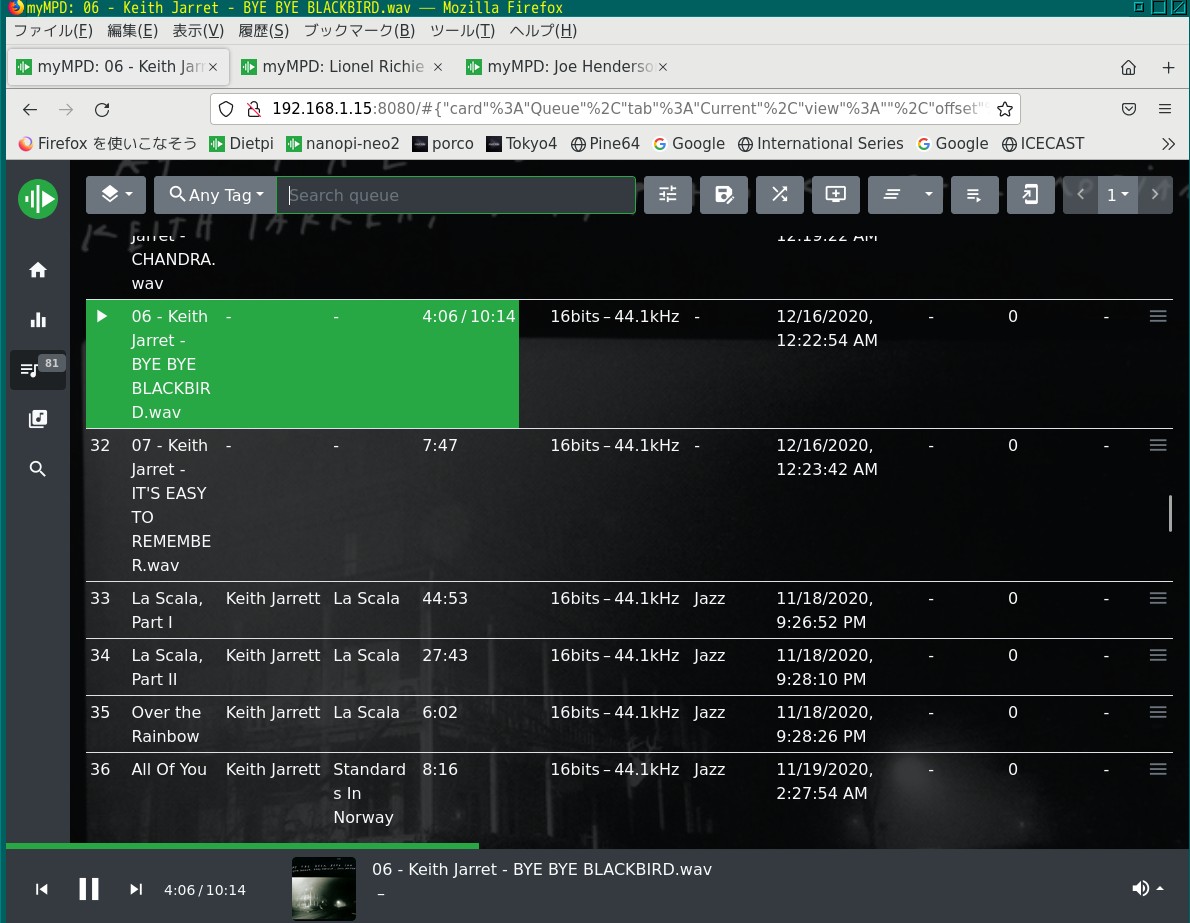Go to the previous track
The width and height of the screenshot is (1190, 923).
[42, 889]
